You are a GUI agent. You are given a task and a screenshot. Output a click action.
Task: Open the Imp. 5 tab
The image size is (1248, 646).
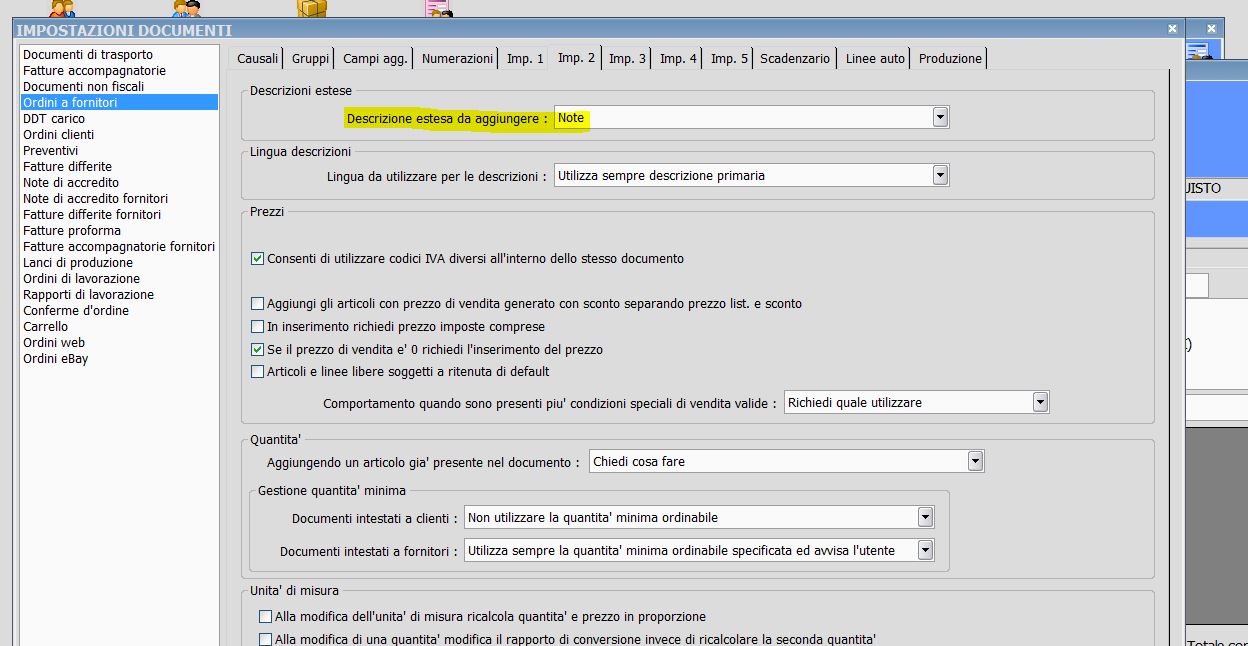point(730,59)
